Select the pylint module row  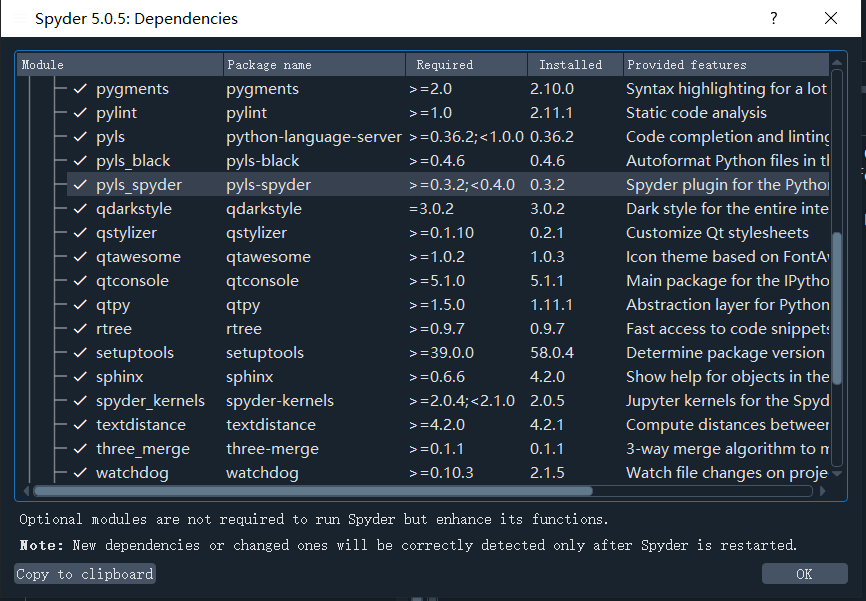(x=448, y=113)
